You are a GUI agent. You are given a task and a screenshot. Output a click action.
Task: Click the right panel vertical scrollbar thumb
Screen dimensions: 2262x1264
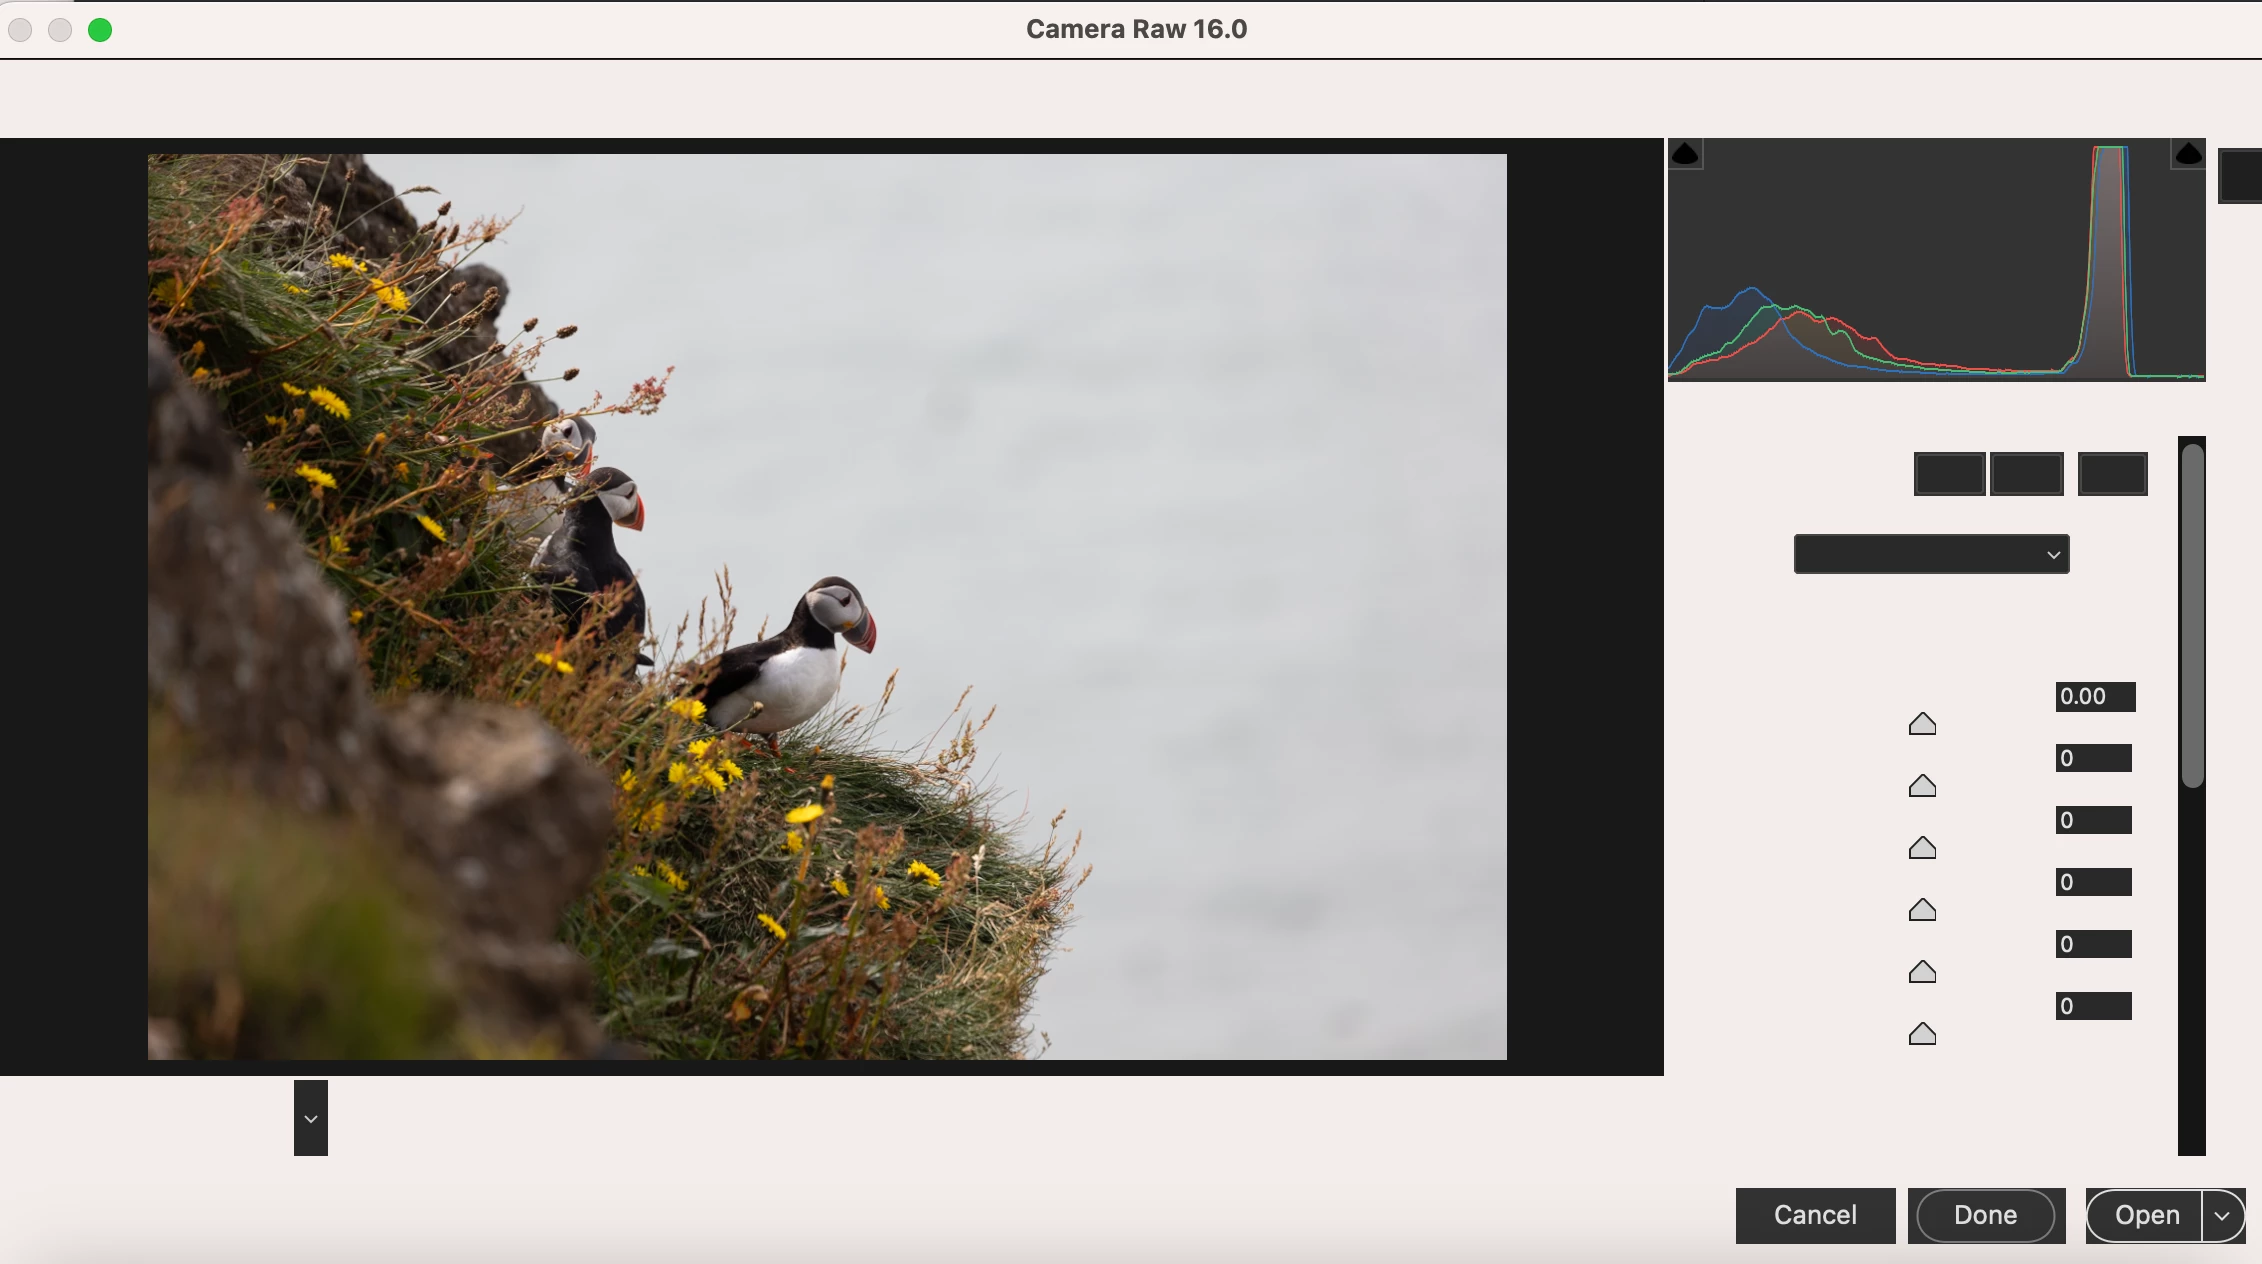tap(2192, 615)
